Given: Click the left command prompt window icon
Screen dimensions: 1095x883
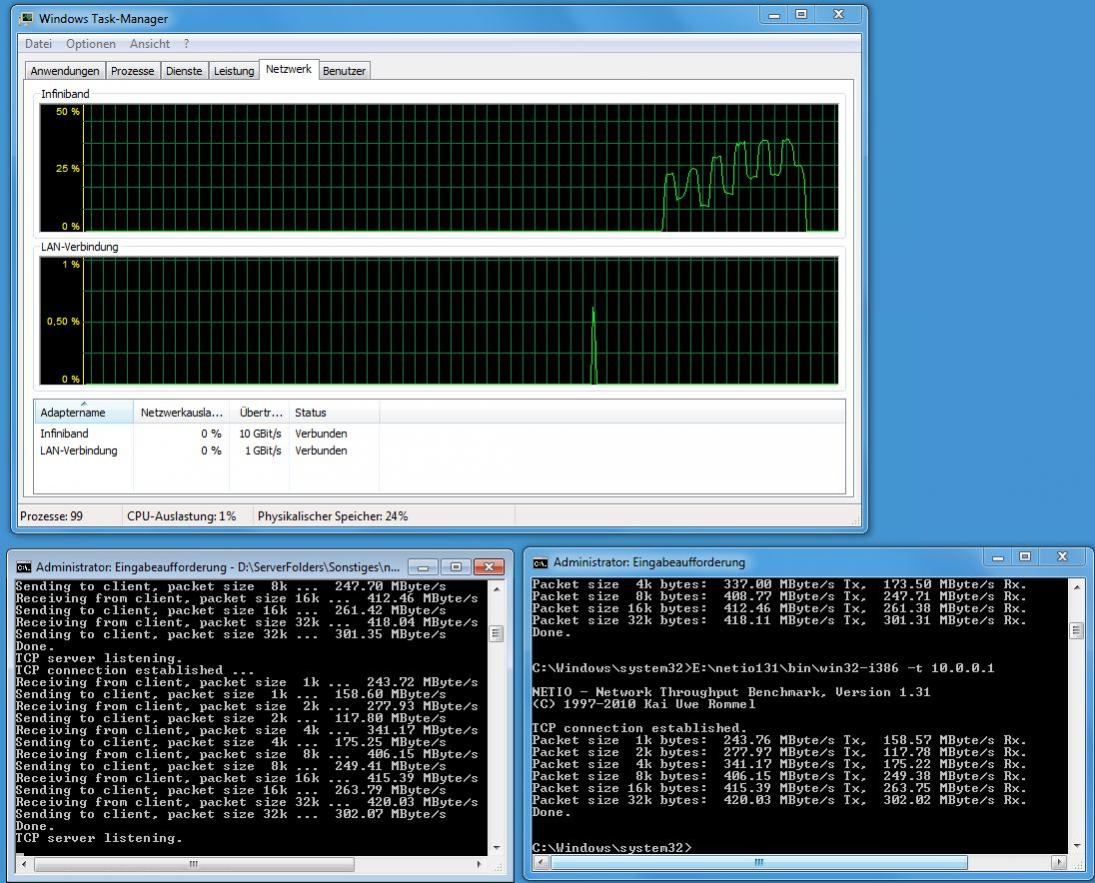Looking at the screenshot, I should [24, 567].
